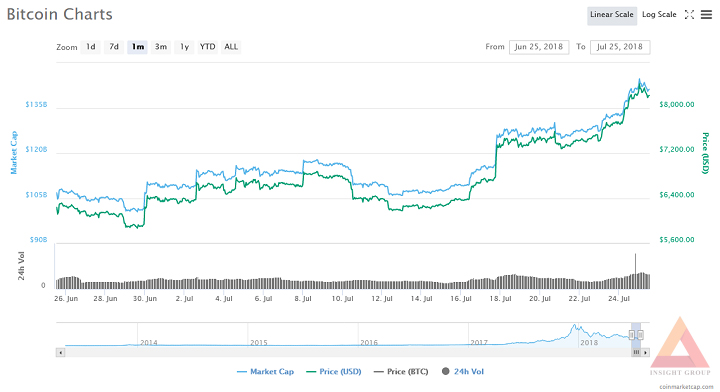The image size is (720, 392).
Task: Switch to Log Scale
Action: coord(659,15)
